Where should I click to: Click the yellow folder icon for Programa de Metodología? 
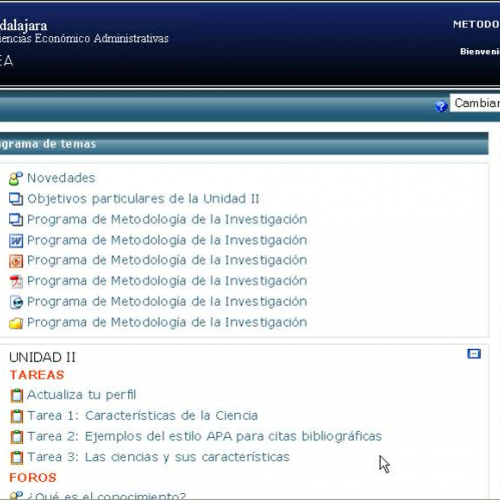pos(16,323)
